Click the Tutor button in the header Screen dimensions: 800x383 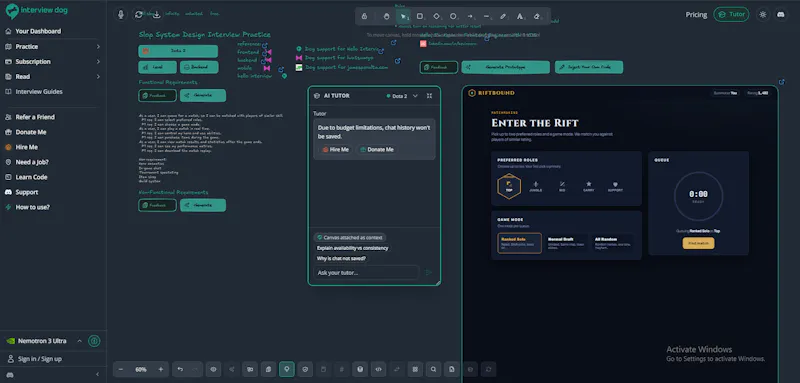731,14
